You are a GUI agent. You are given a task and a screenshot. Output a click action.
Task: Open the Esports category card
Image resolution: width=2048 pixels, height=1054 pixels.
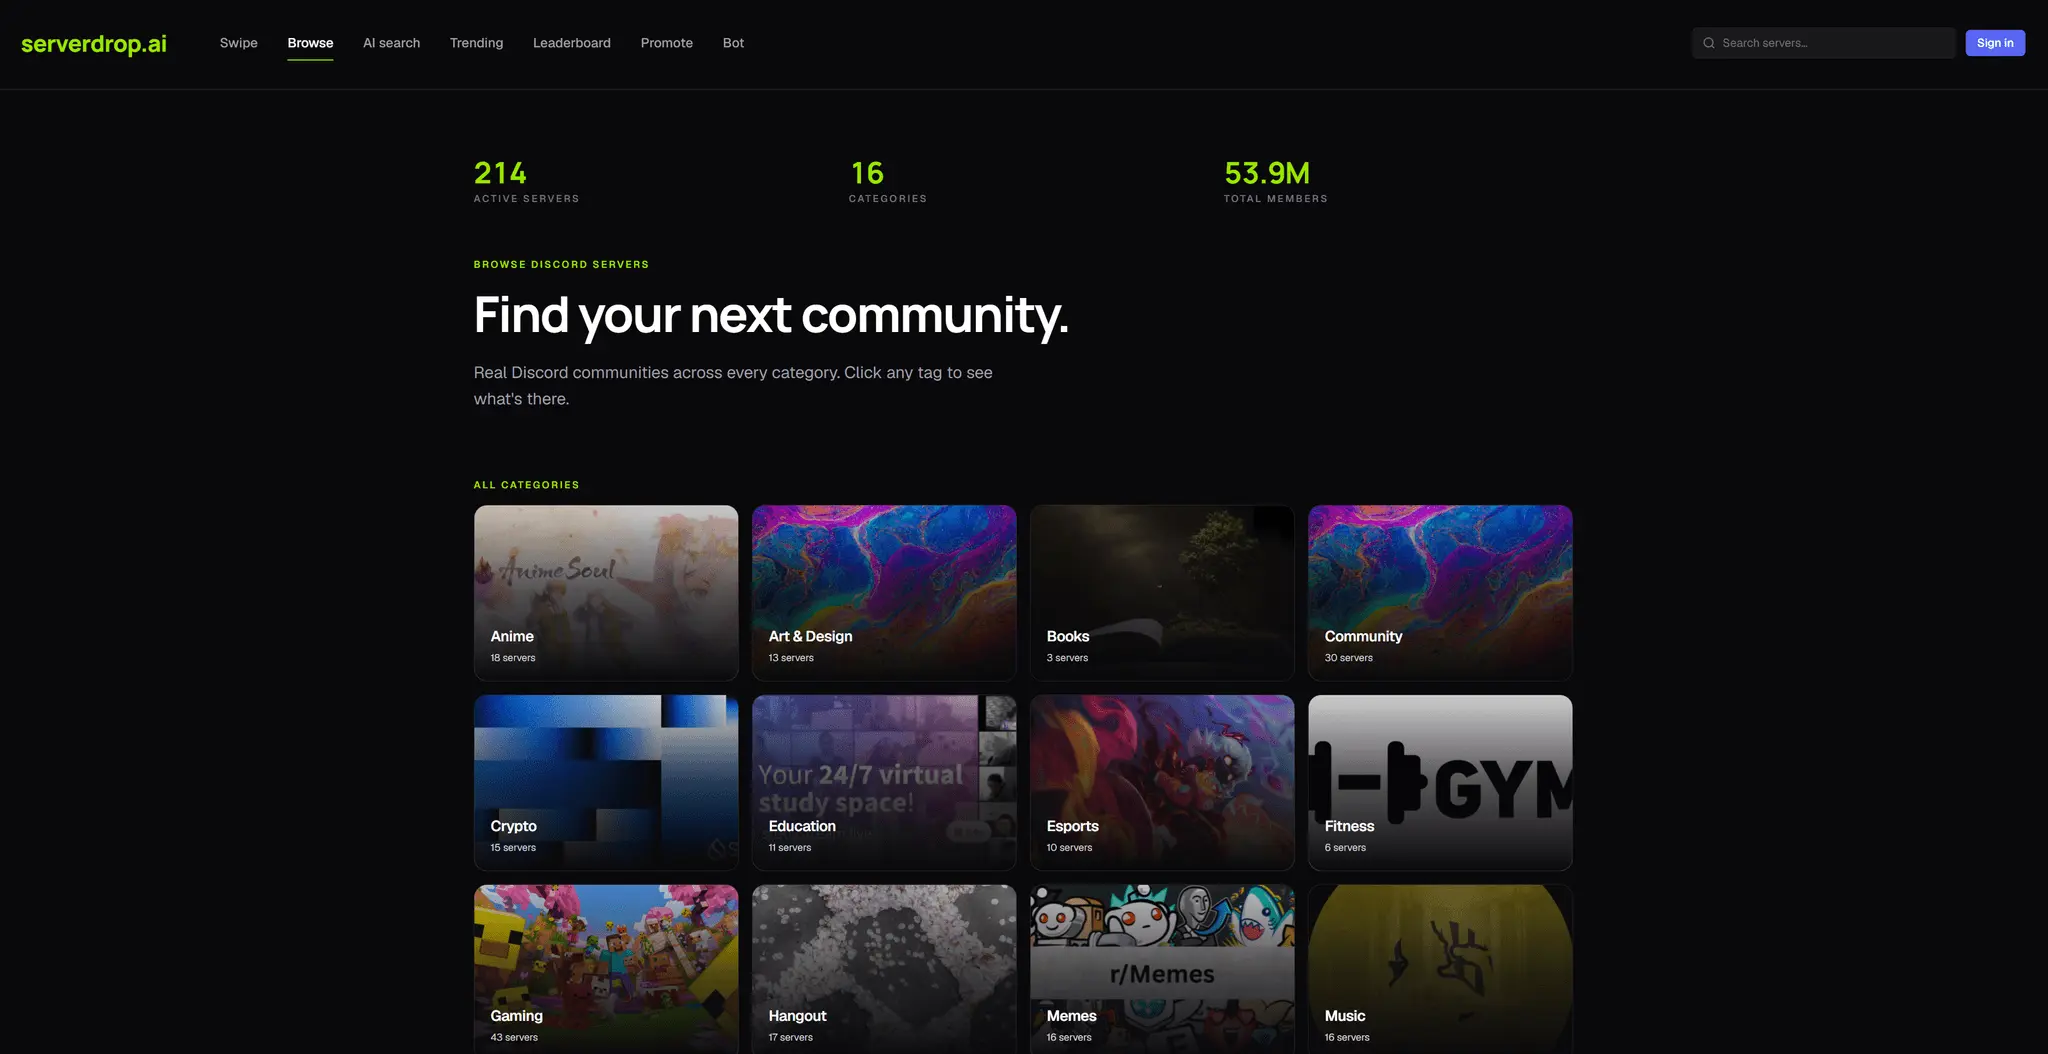click(1162, 783)
